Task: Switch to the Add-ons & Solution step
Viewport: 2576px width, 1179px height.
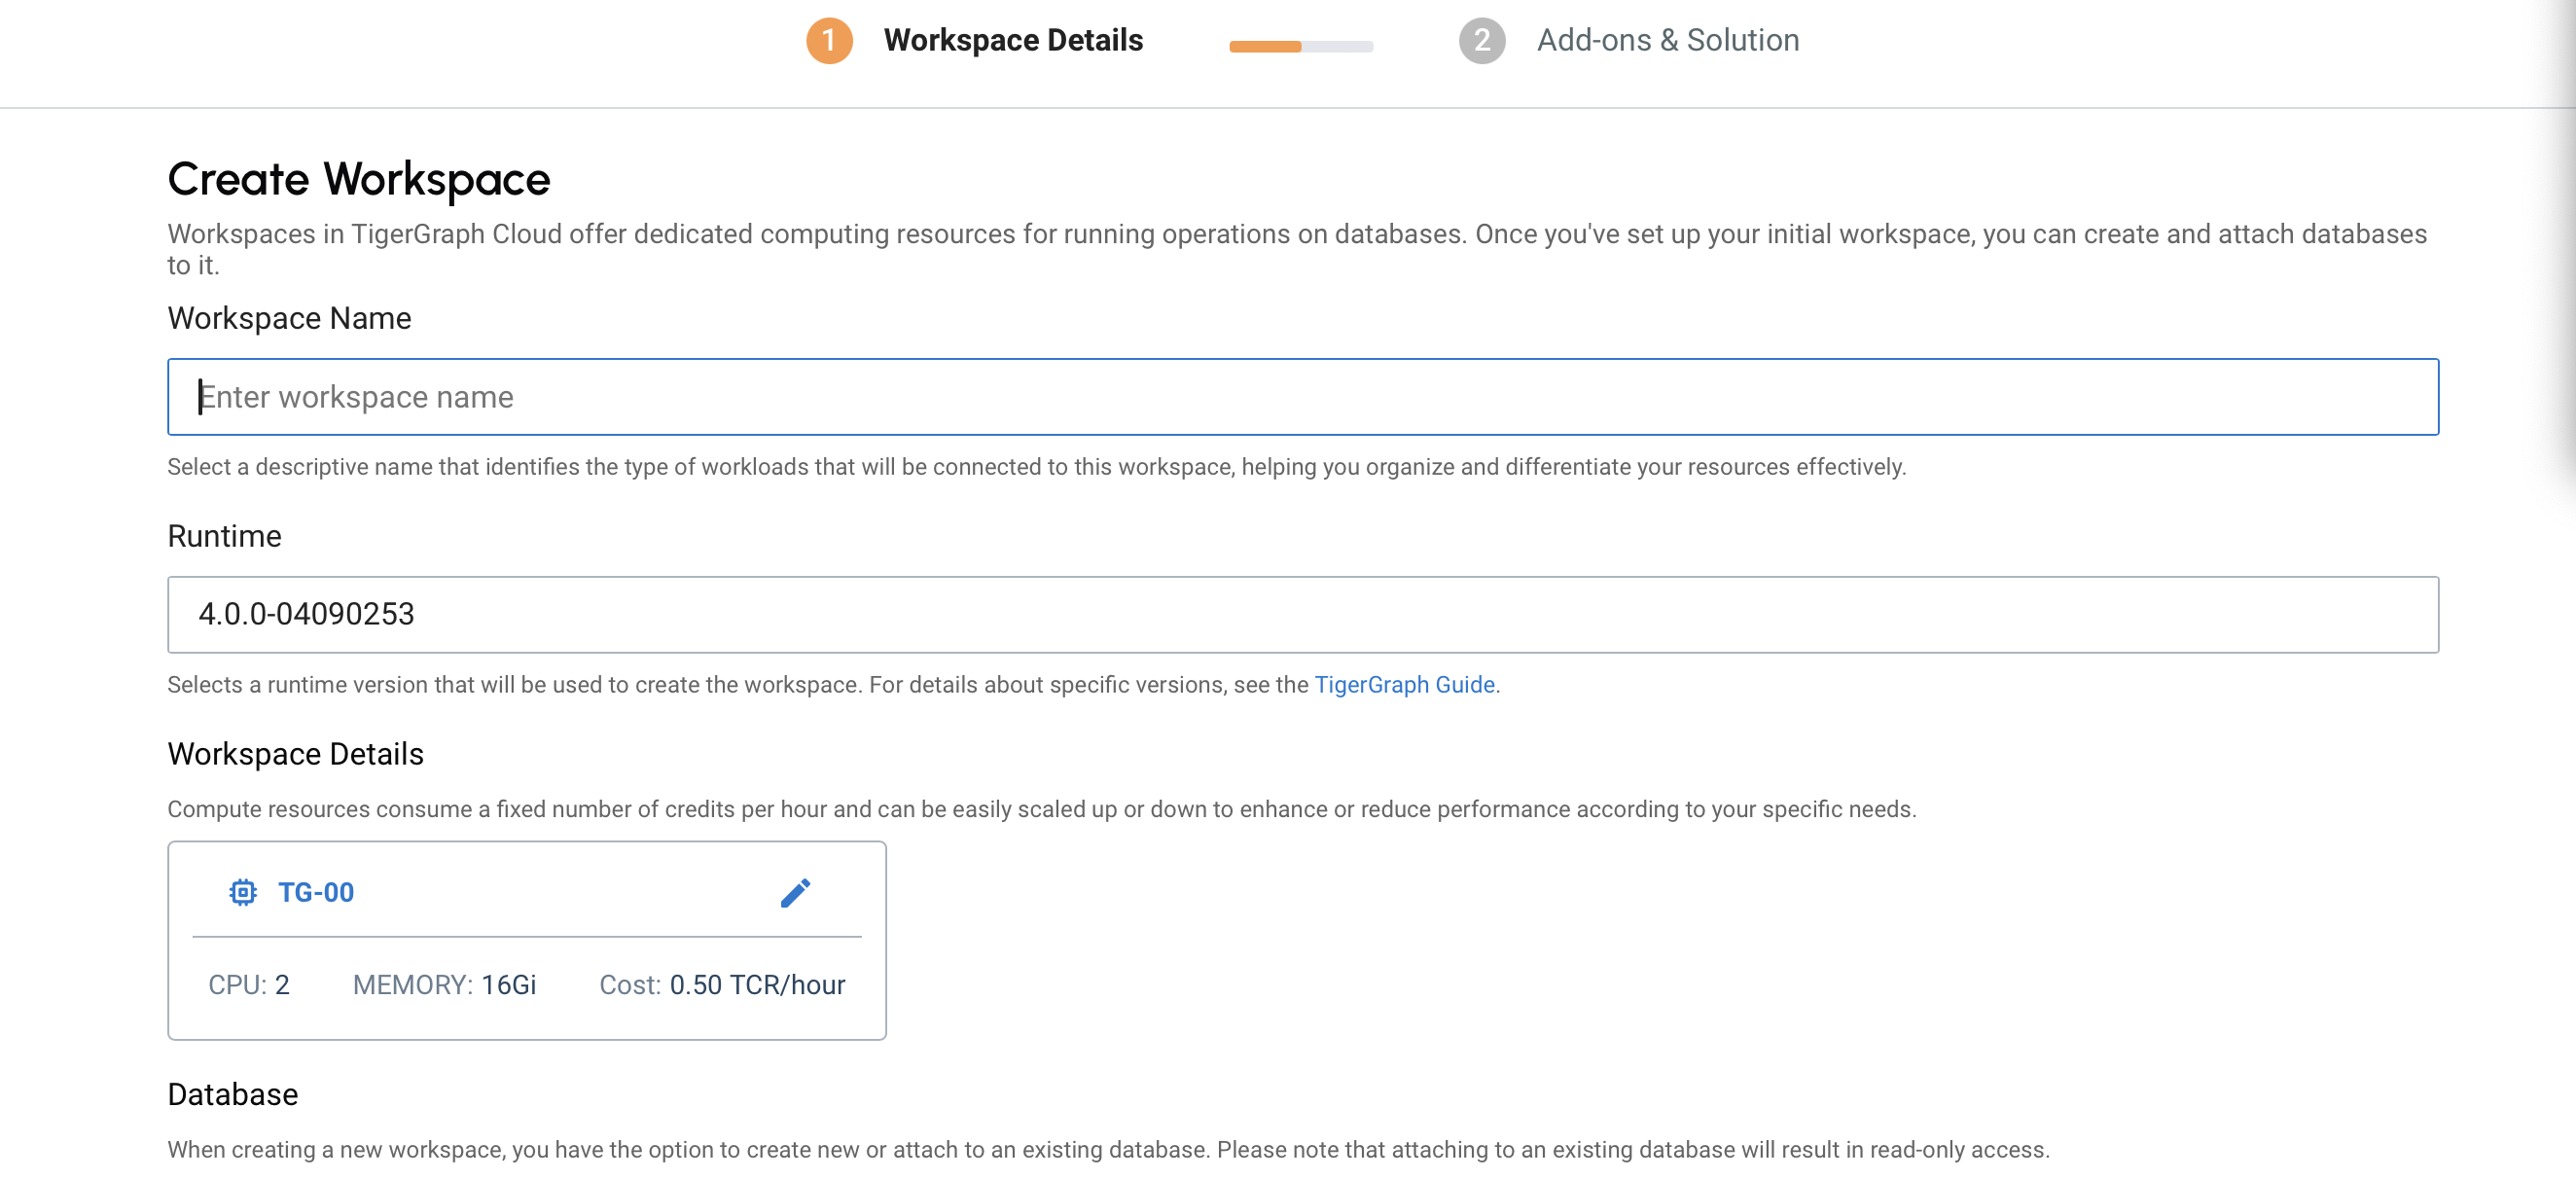Action: coord(1668,41)
